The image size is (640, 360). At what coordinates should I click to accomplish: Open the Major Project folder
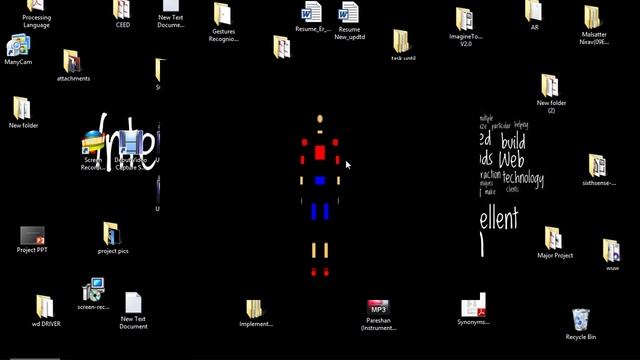pos(553,238)
